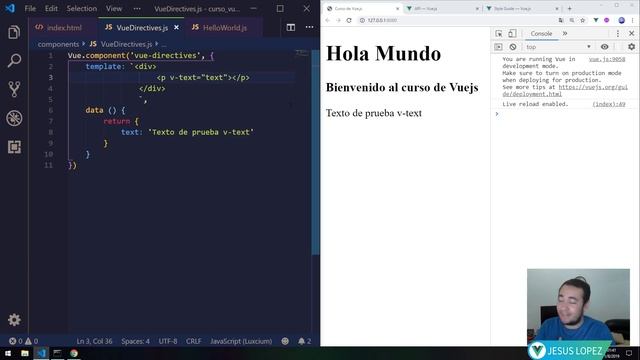Open the Source Control view
Image resolution: width=640 pixels, height=360 pixels.
pyautogui.click(x=14, y=89)
